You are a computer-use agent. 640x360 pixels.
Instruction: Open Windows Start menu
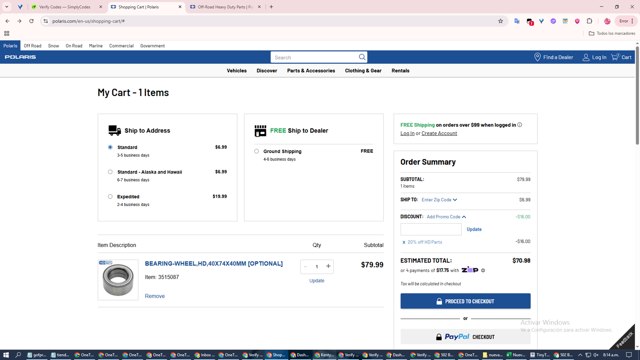pyautogui.click(x=6, y=355)
